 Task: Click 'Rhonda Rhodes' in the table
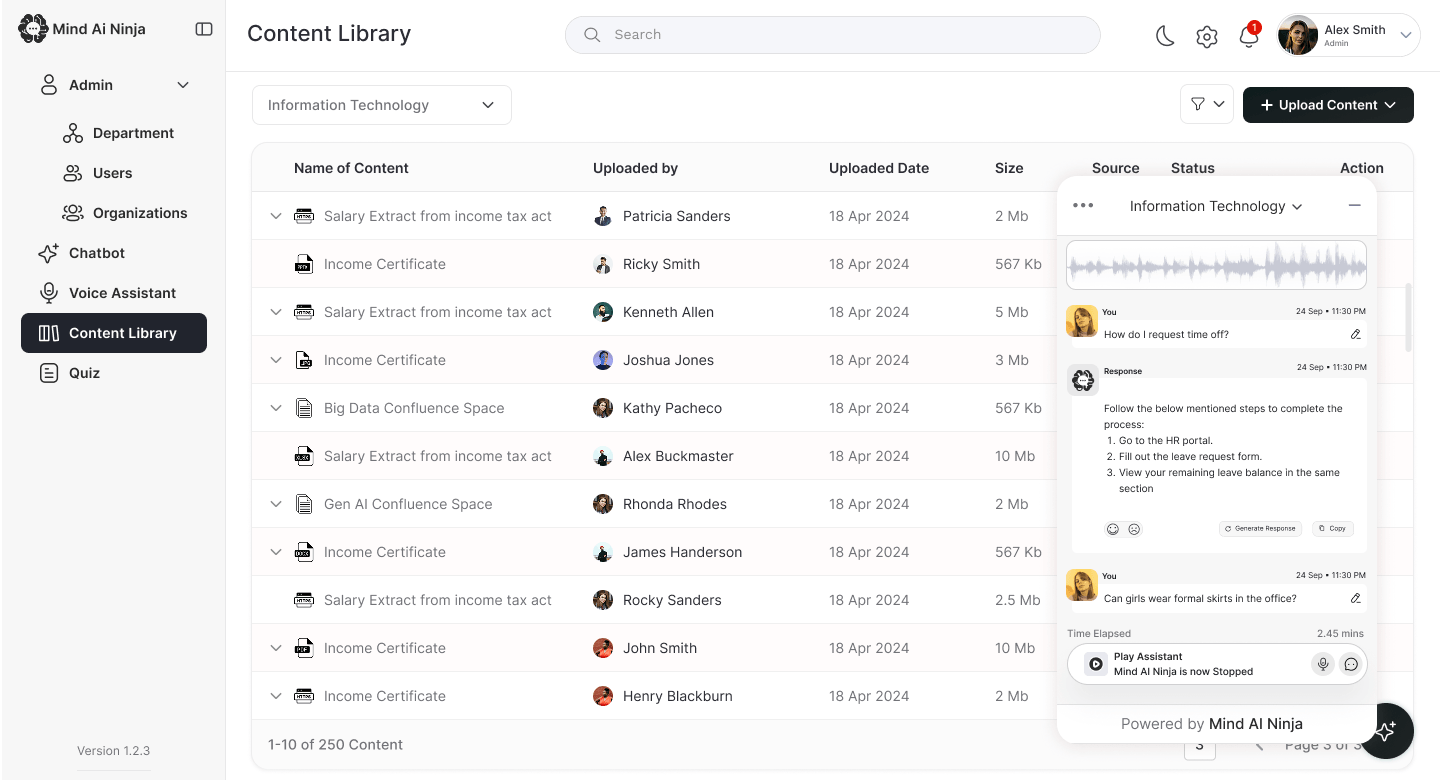pos(675,504)
